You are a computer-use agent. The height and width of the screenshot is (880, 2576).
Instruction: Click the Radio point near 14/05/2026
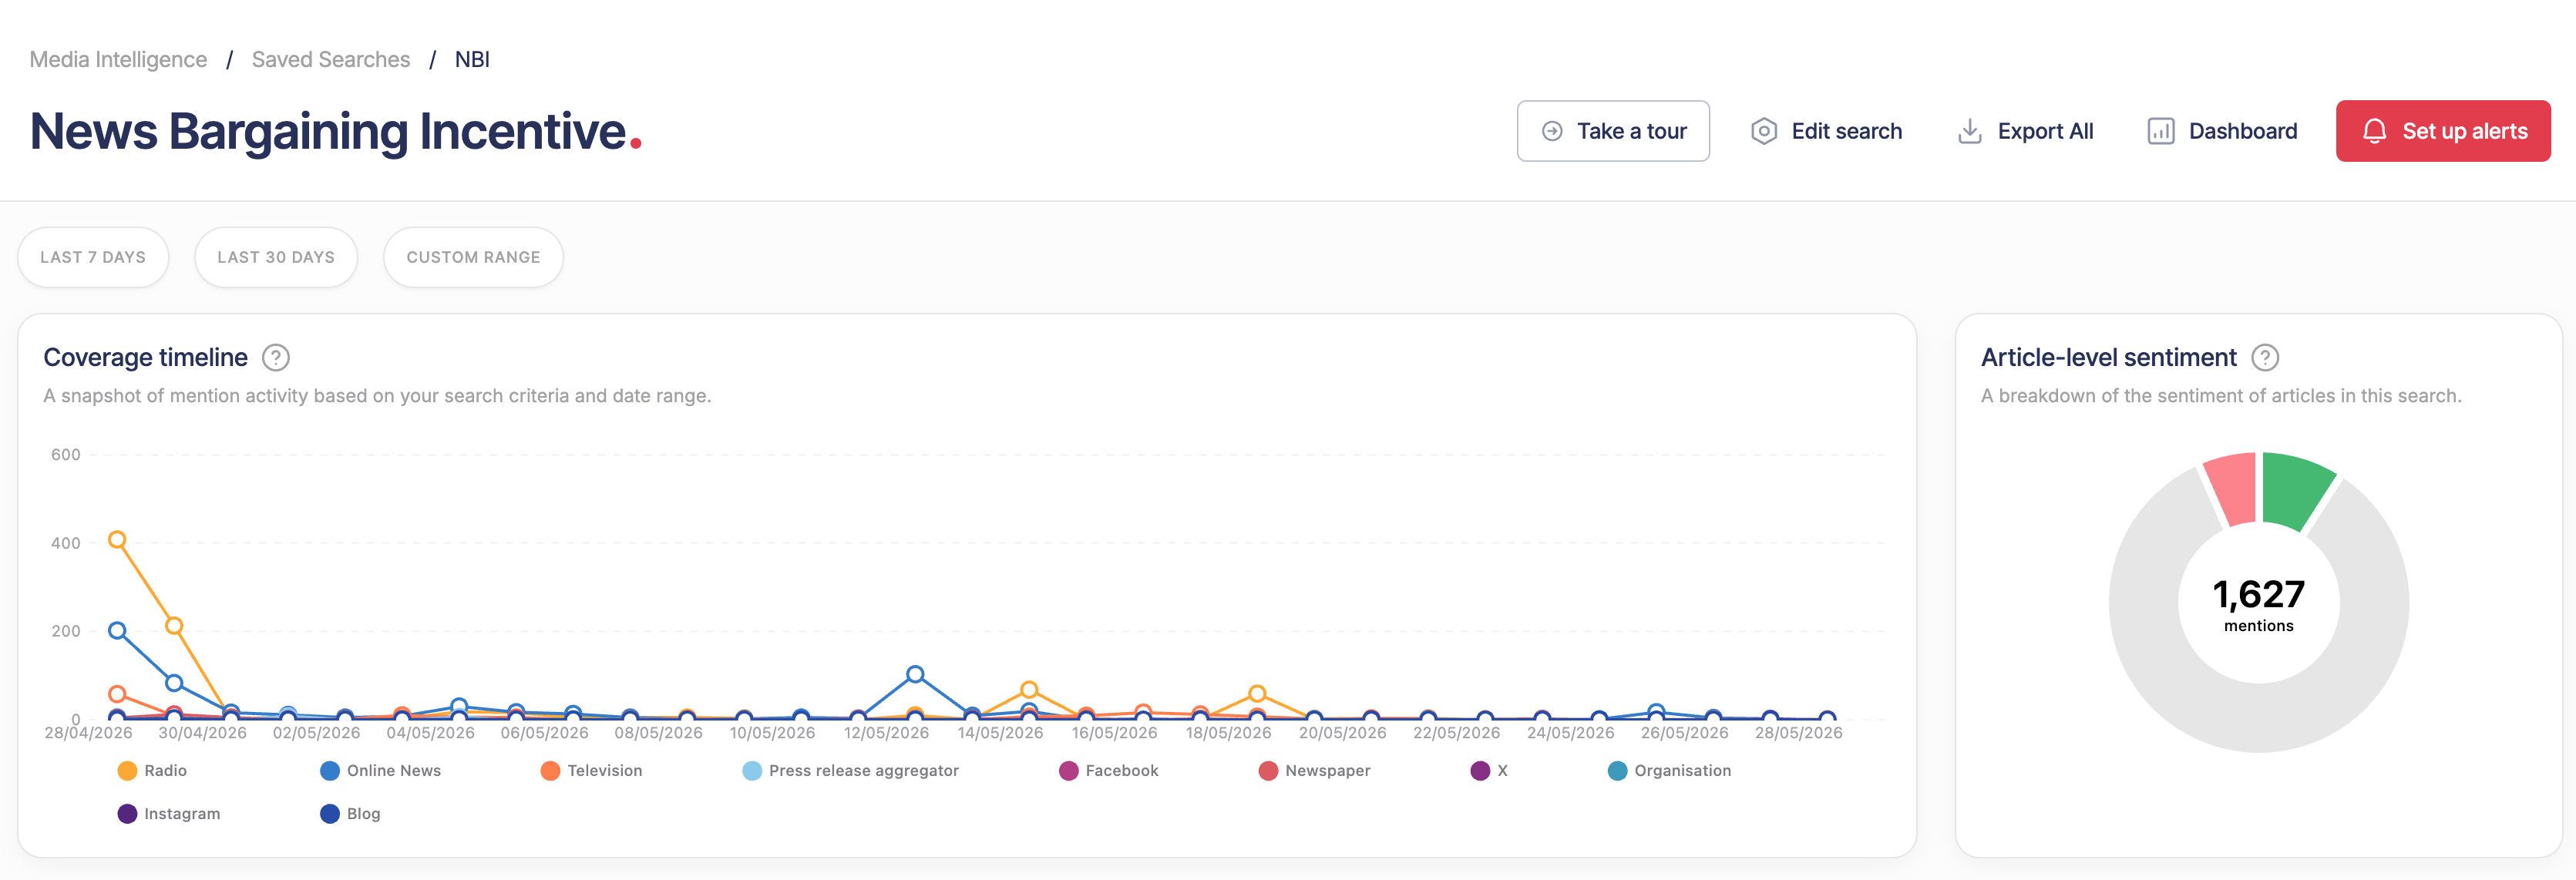pos(1029,690)
